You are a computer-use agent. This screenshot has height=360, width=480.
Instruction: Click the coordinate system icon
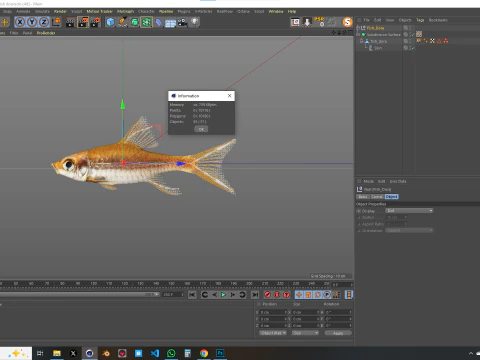[x=57, y=22]
